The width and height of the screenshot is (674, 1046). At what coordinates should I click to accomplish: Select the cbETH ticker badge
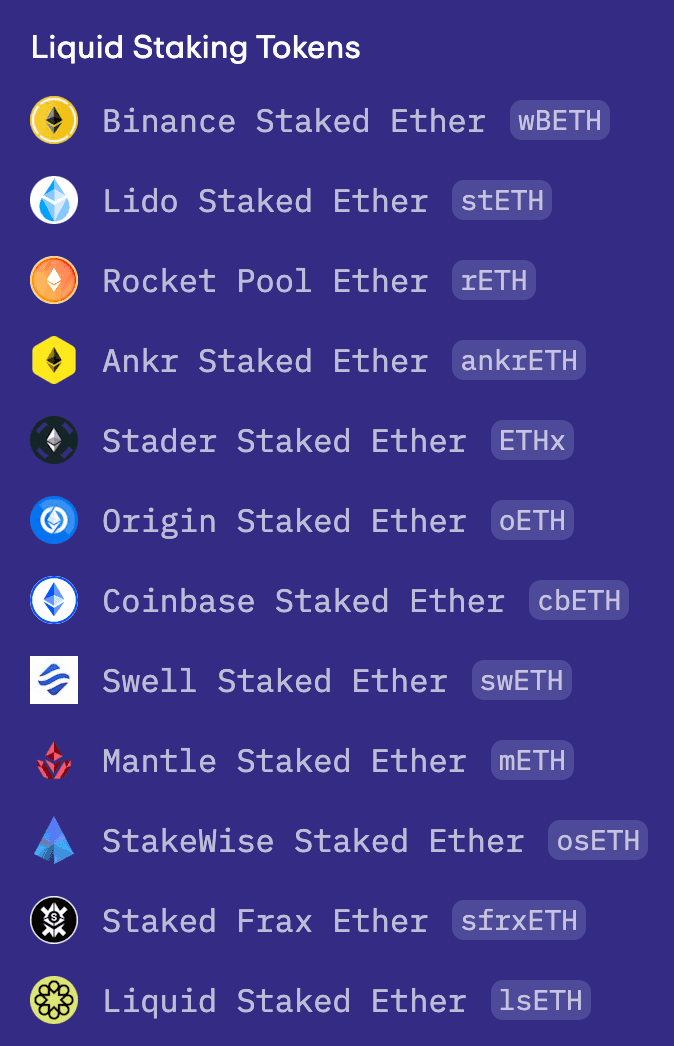click(579, 601)
